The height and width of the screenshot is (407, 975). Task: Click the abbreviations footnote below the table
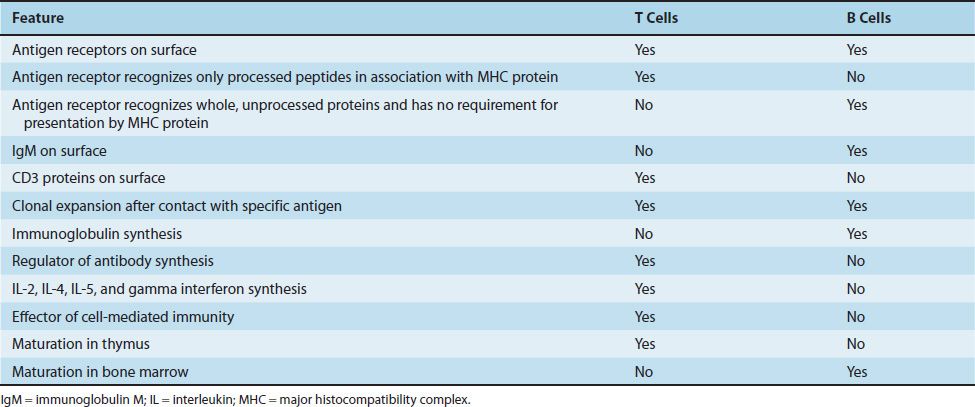(235, 399)
